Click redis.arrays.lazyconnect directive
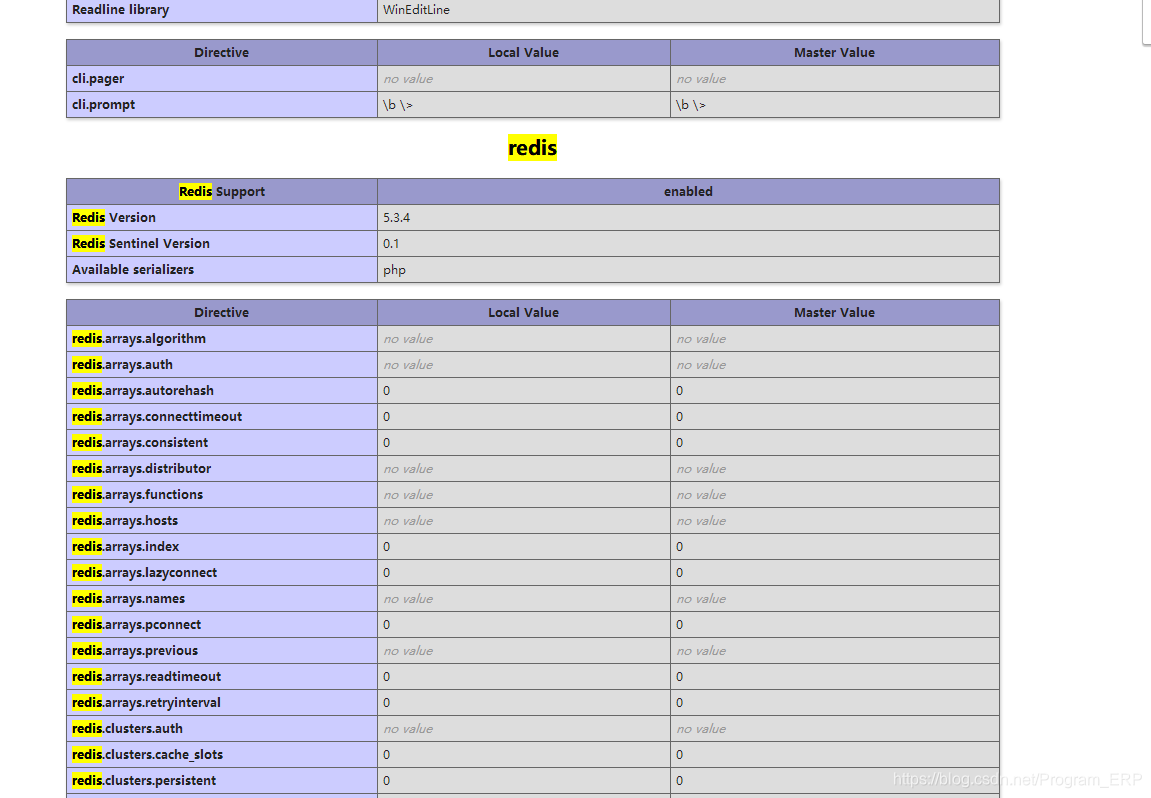Image resolution: width=1151 pixels, height=798 pixels. [144, 573]
